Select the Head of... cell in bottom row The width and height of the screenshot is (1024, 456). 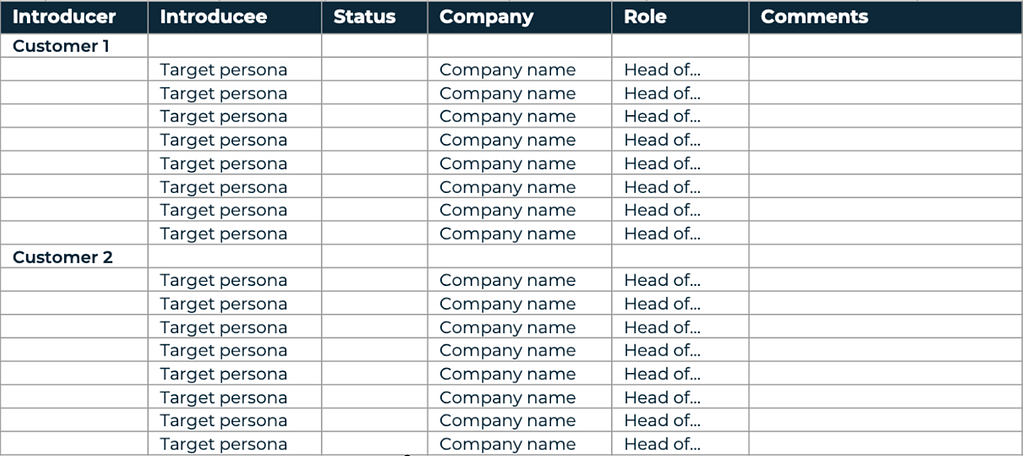tap(680, 444)
